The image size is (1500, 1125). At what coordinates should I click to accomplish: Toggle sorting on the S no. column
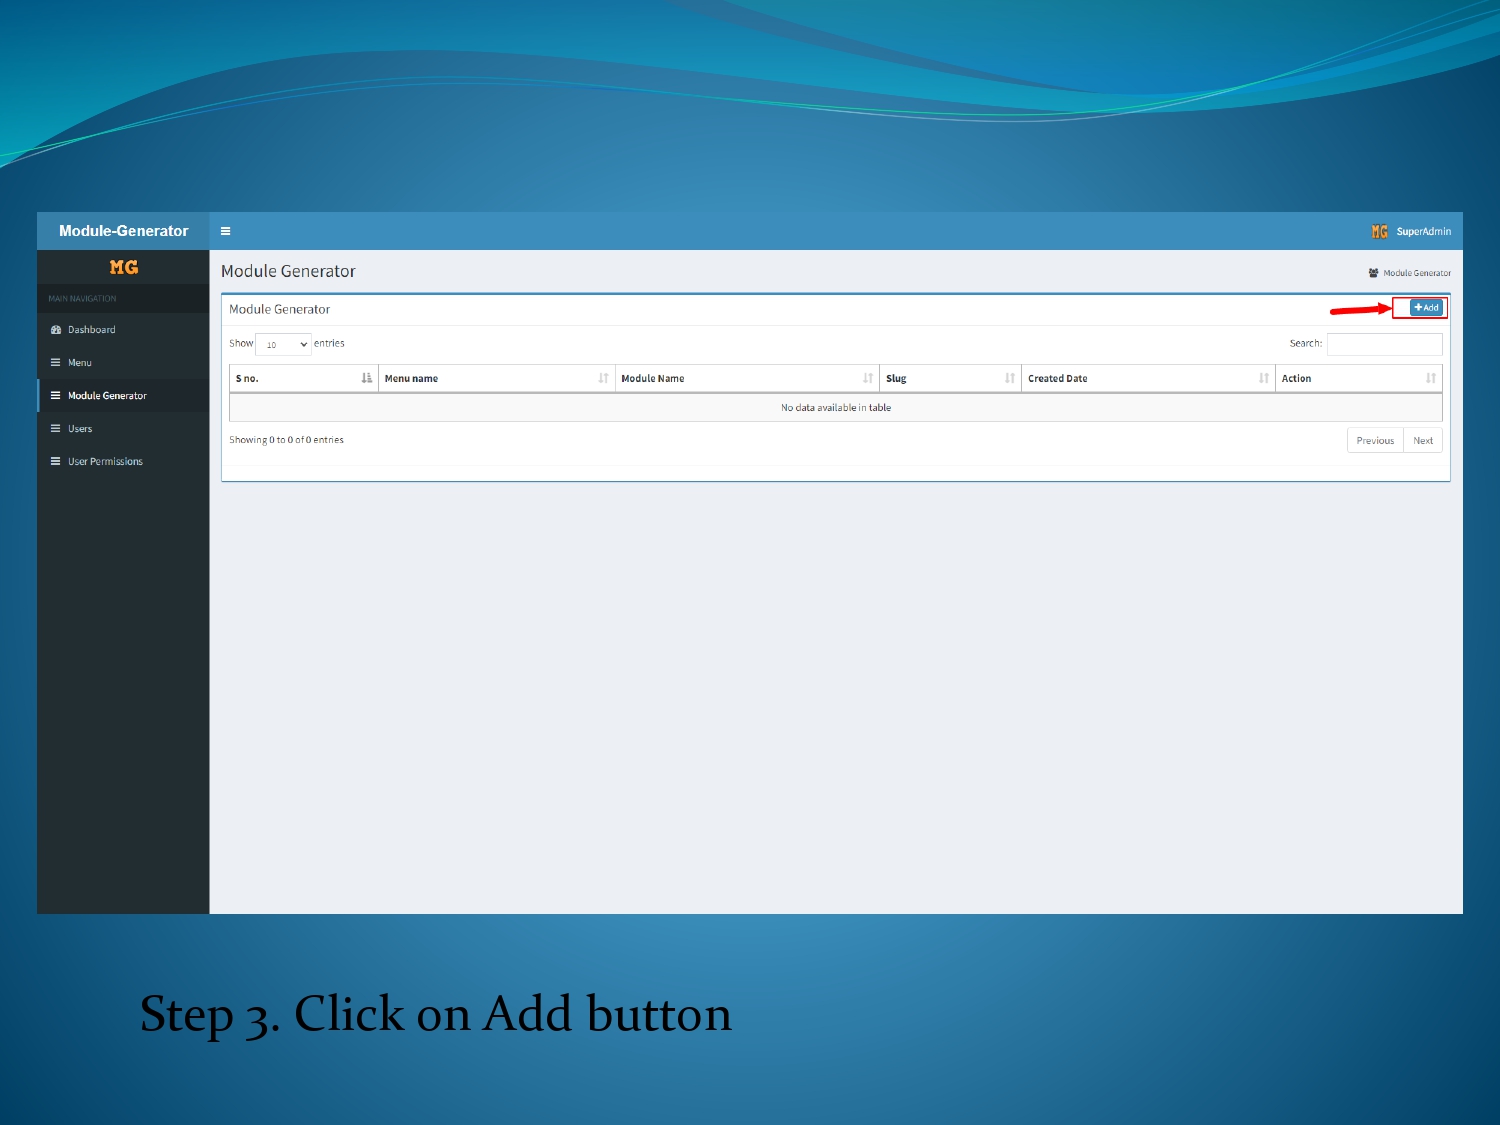click(367, 378)
